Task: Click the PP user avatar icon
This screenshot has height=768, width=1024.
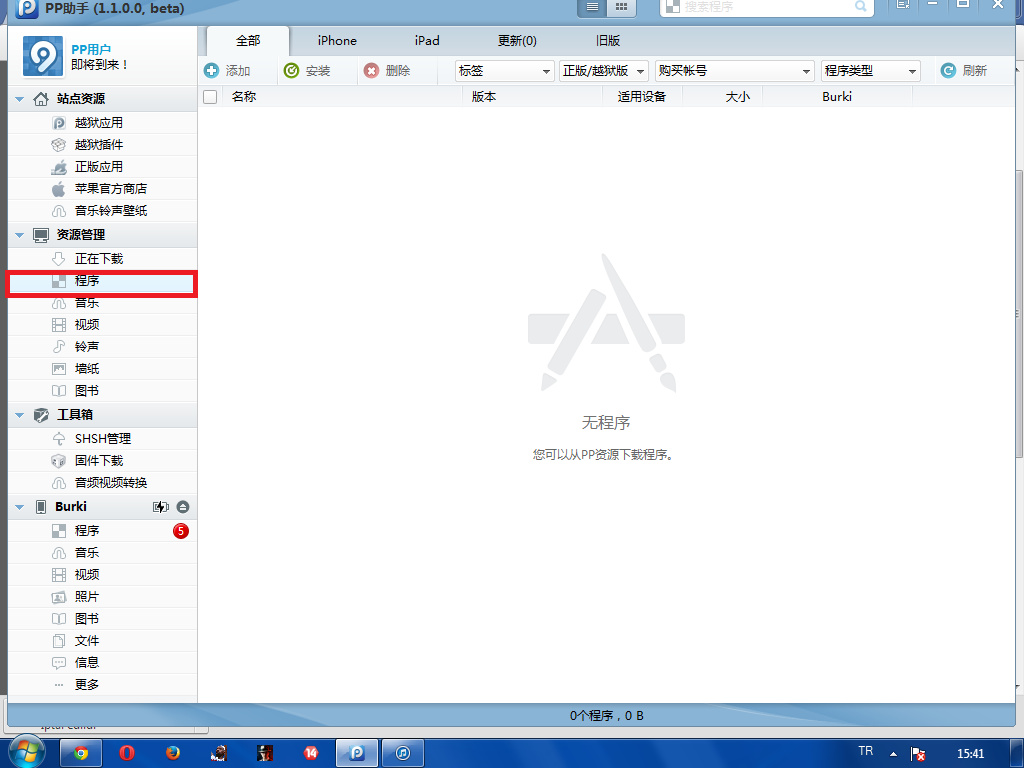Action: [43, 56]
